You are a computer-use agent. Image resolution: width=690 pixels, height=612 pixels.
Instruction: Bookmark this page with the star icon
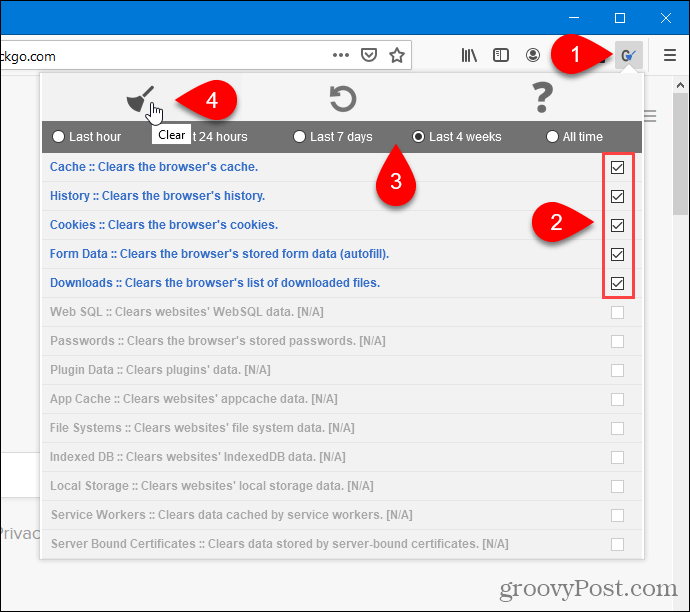point(397,55)
